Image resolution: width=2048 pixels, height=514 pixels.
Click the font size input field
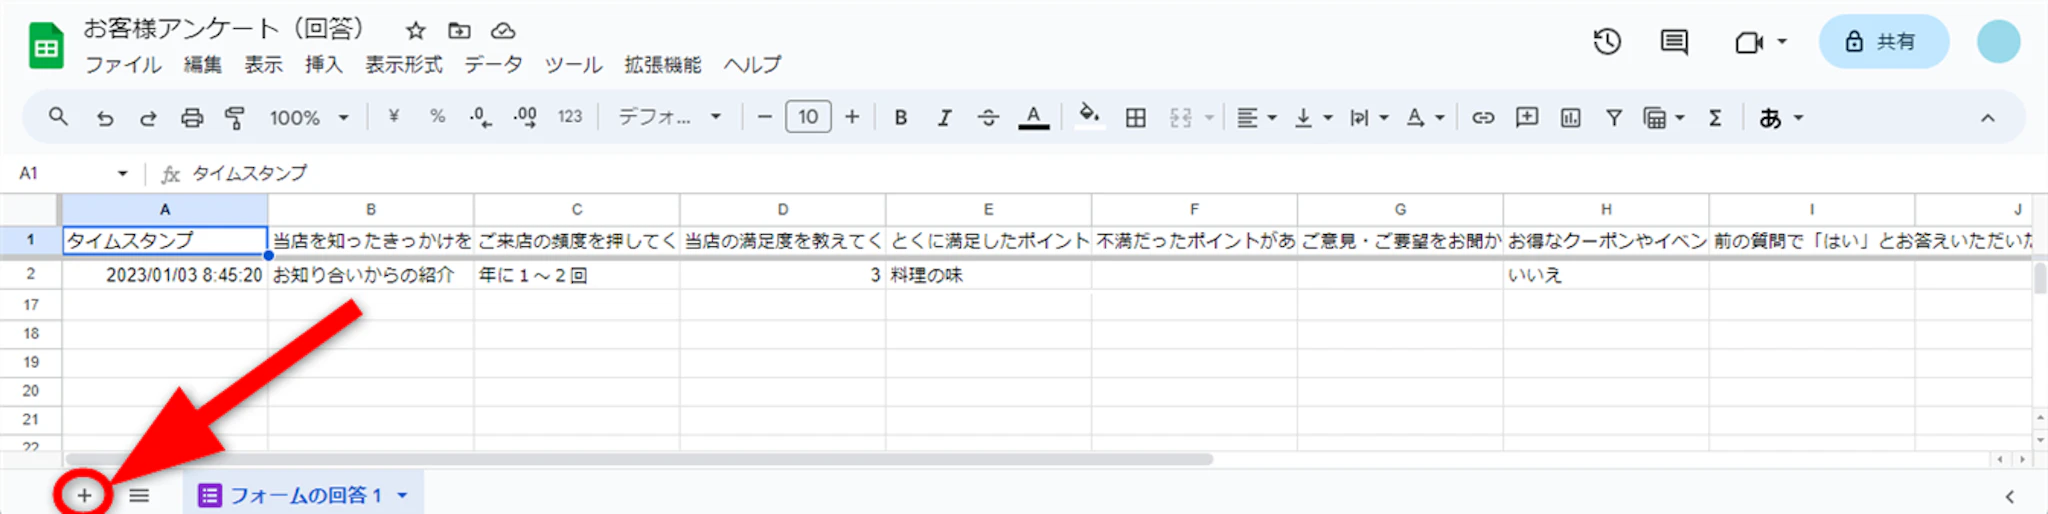click(808, 118)
